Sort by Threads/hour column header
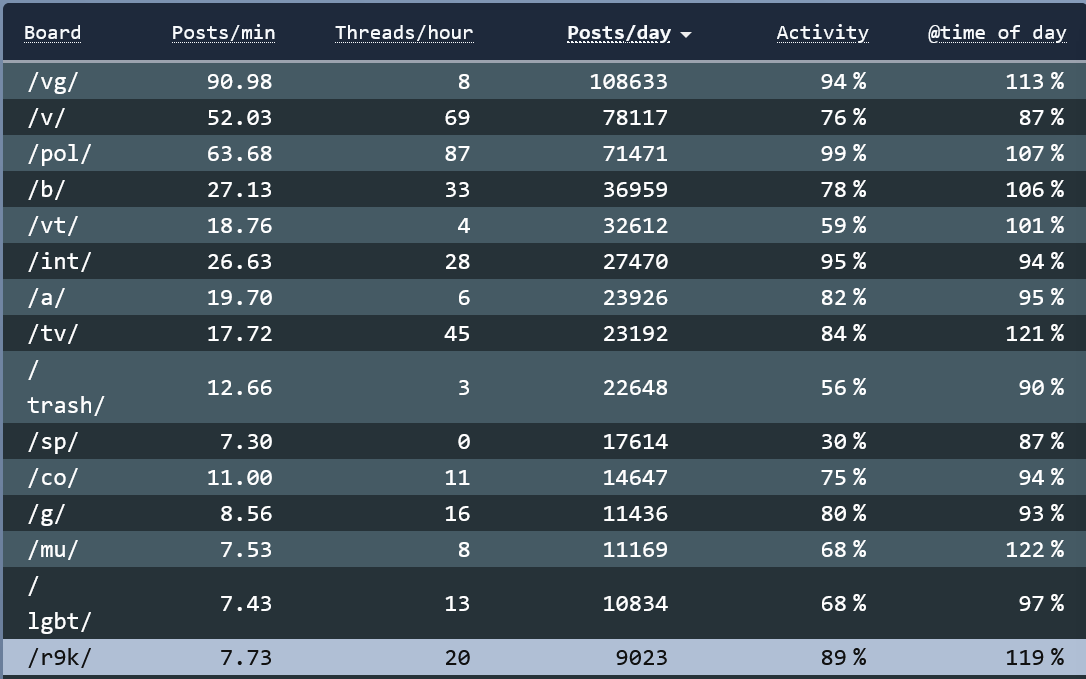 coord(404,33)
